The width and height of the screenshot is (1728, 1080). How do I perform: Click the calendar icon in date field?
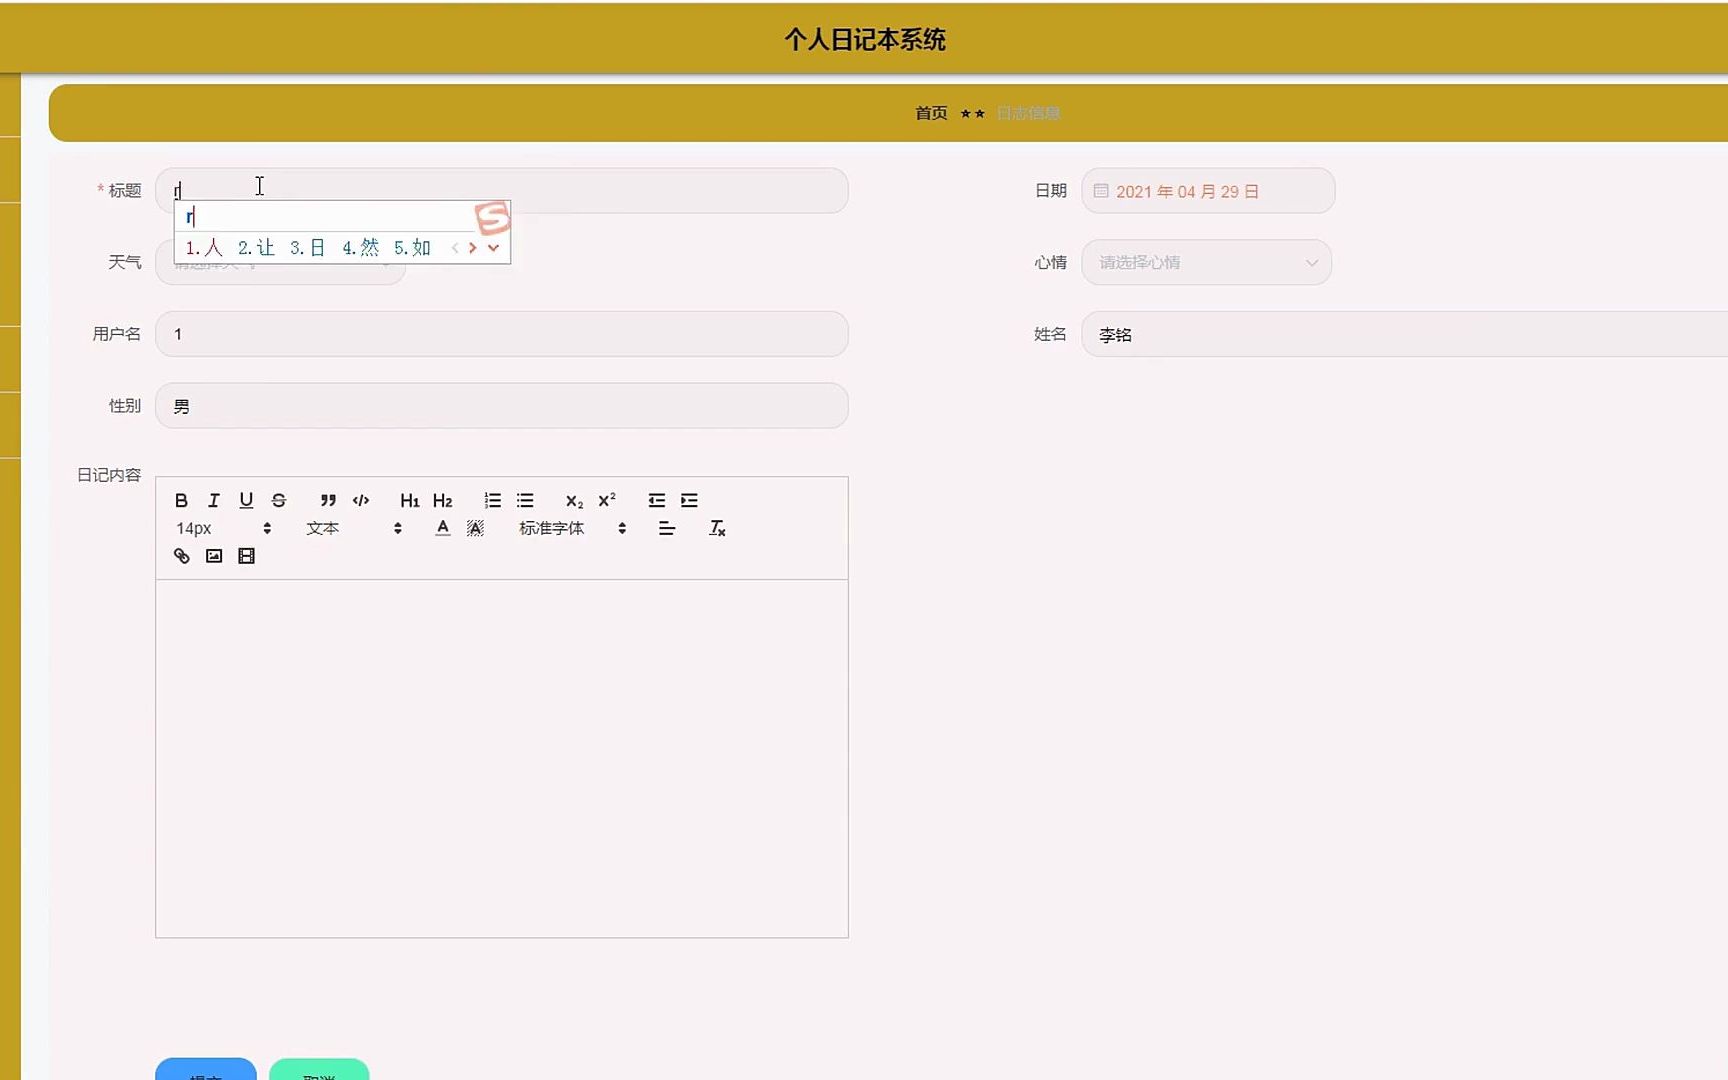click(1101, 191)
